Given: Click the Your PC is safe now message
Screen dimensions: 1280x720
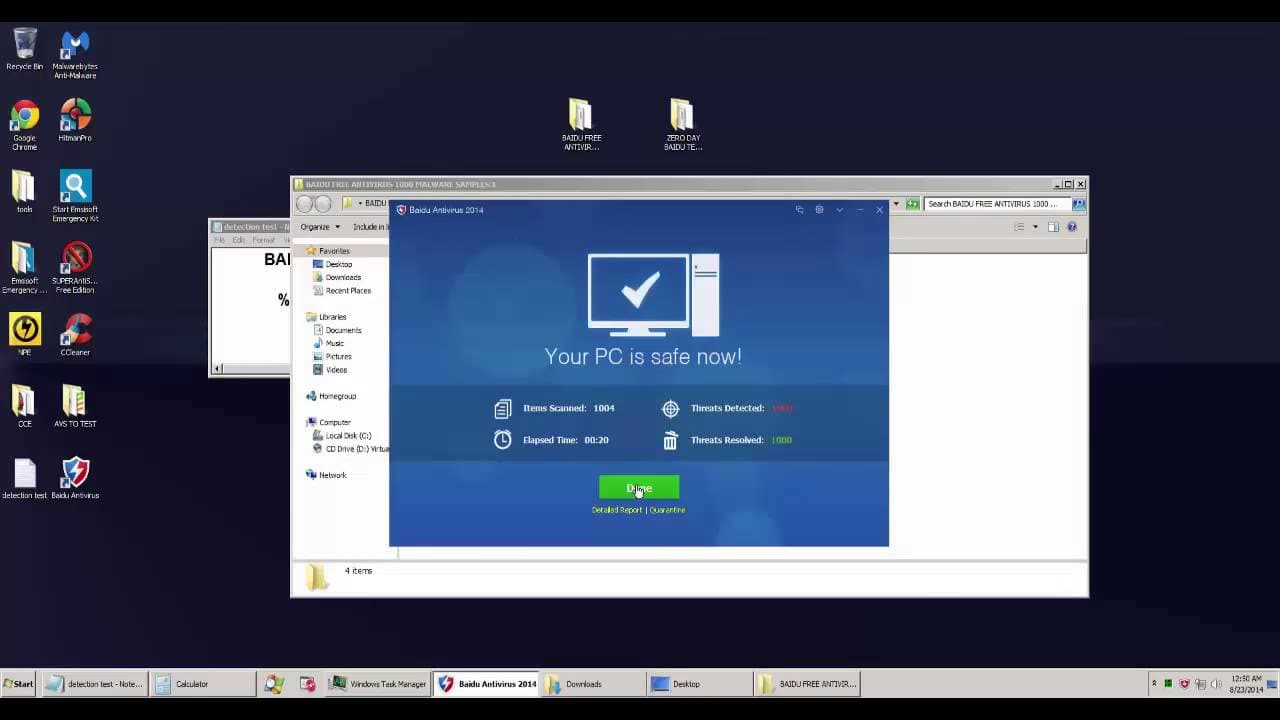Looking at the screenshot, I should 643,356.
